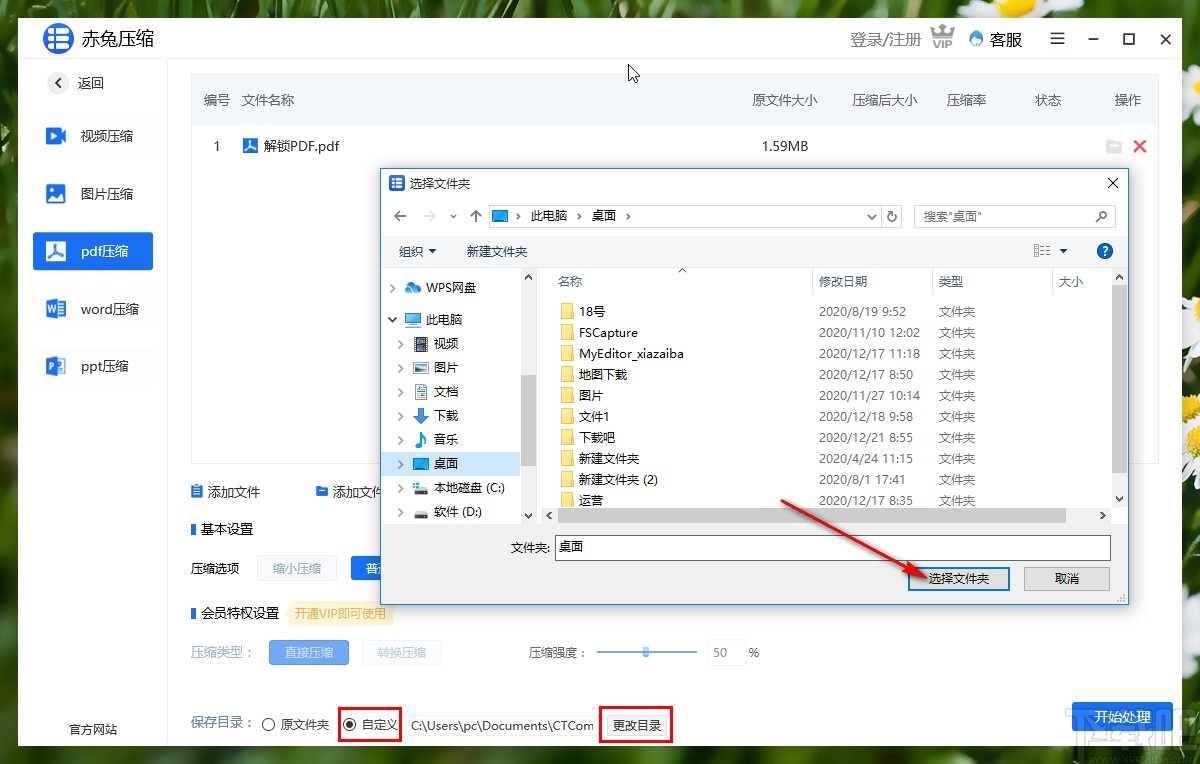The height and width of the screenshot is (764, 1200).
Task: Open 图片压缩 in sidebar
Action: click(92, 194)
